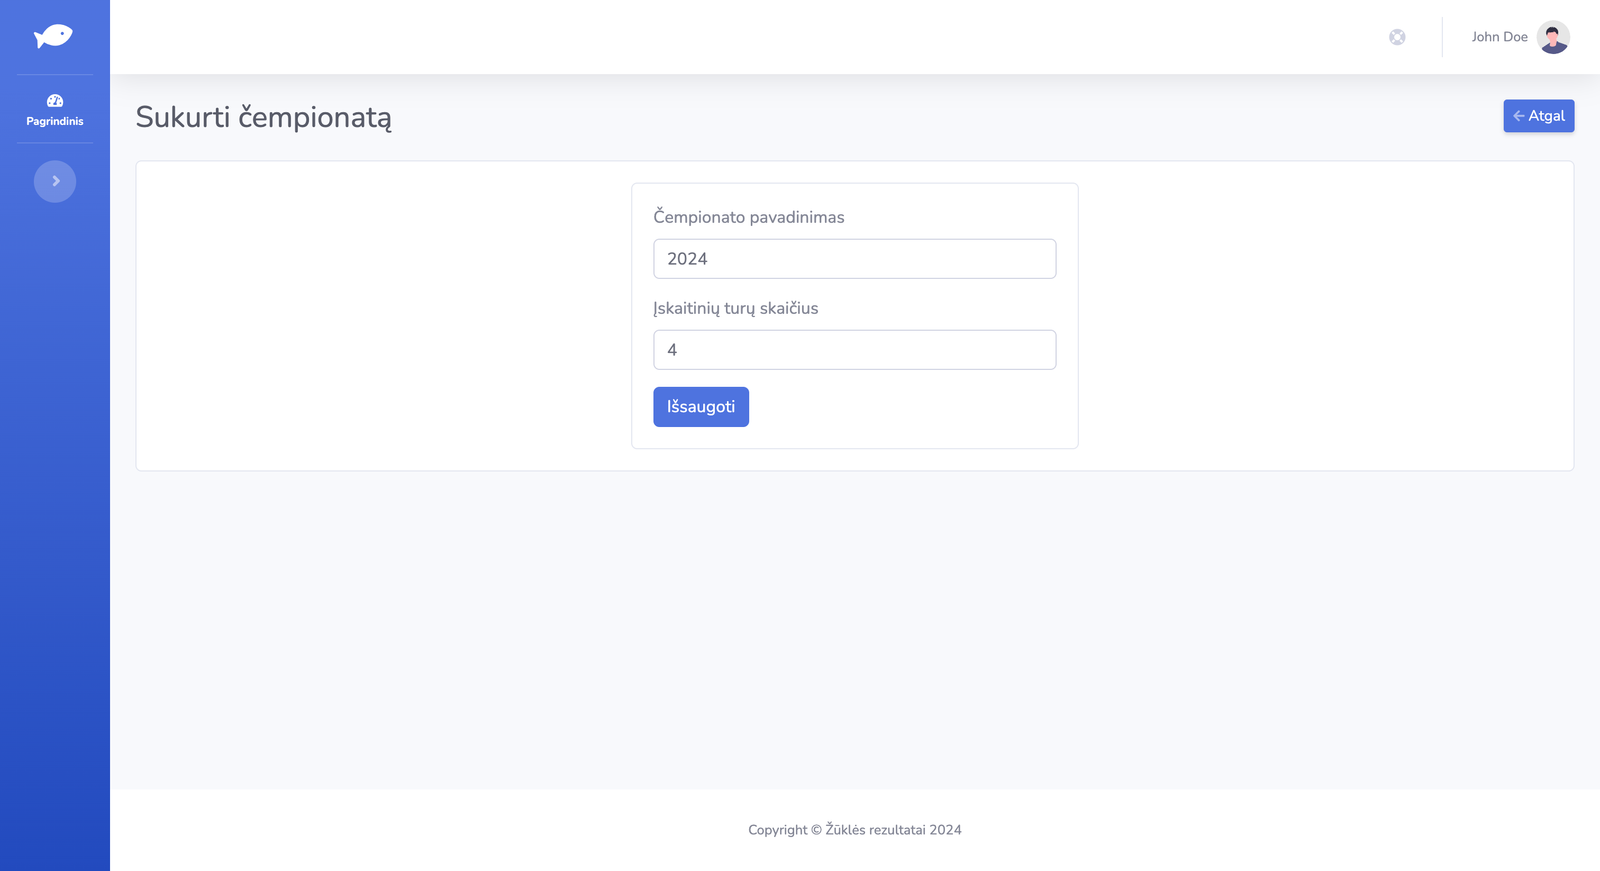Click the life ring help icon
This screenshot has width=1600, height=871.
coord(1397,37)
